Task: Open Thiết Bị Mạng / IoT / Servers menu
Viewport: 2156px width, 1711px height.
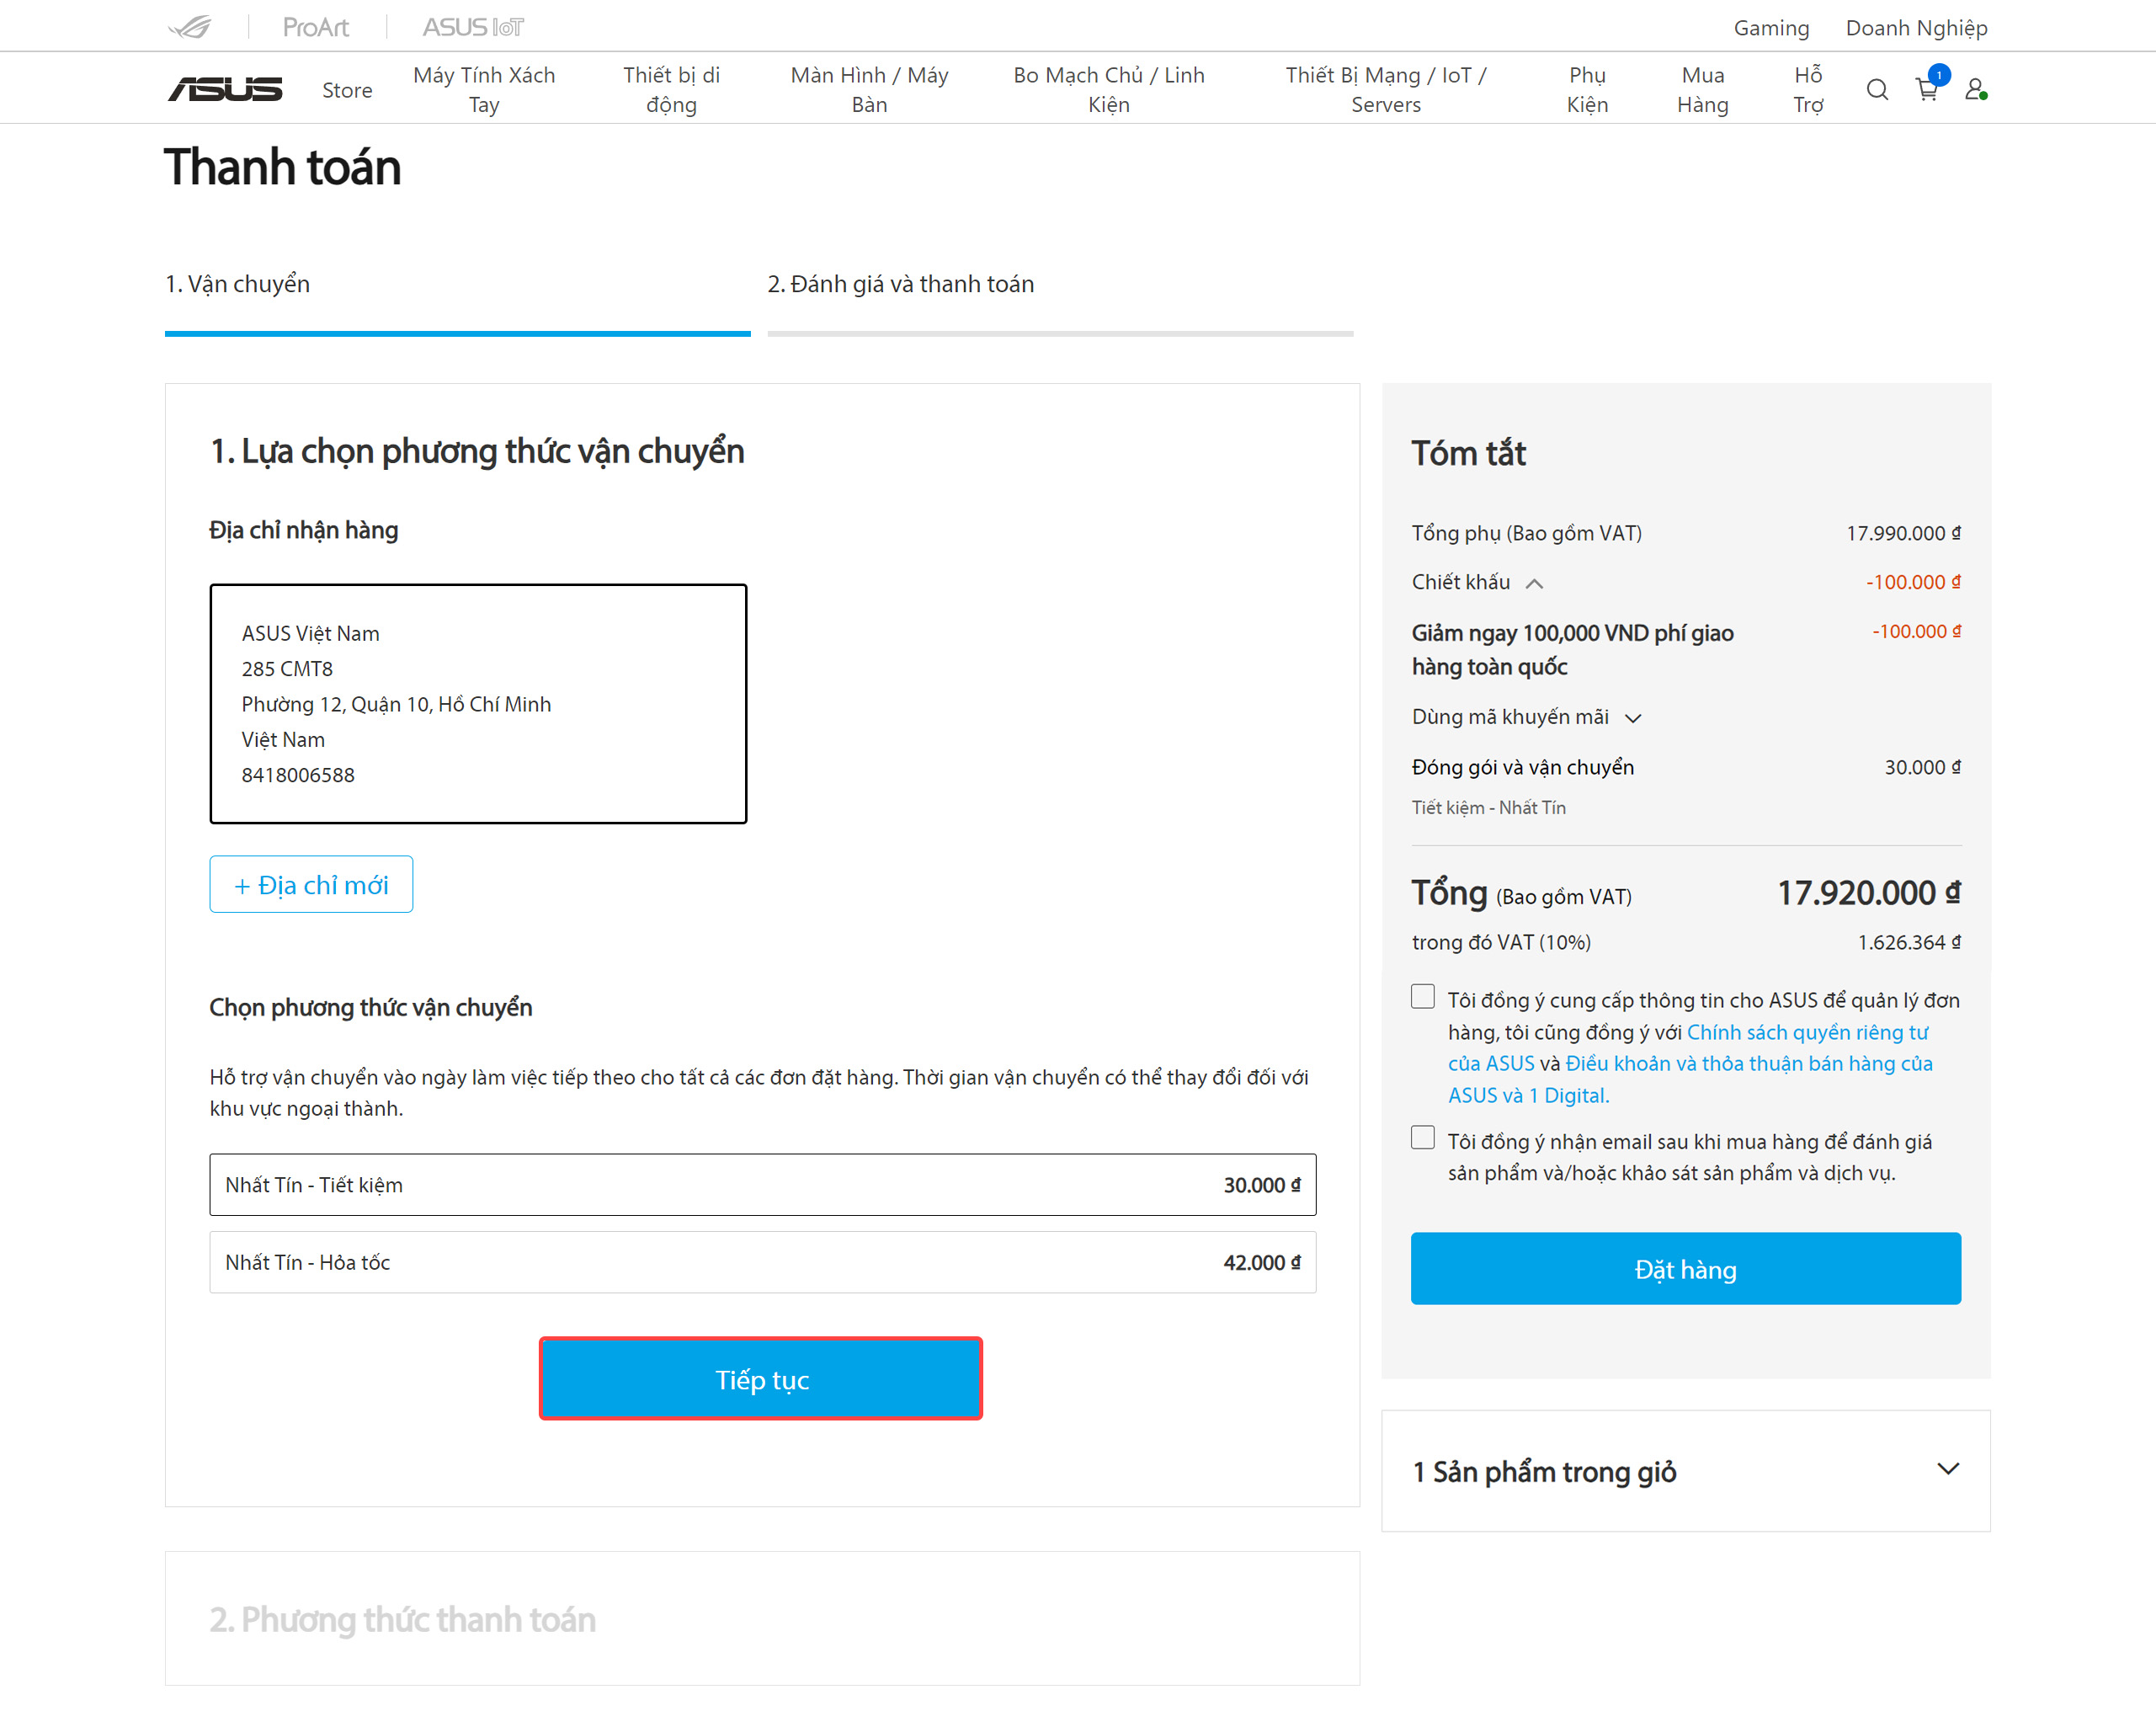Action: (1386, 90)
